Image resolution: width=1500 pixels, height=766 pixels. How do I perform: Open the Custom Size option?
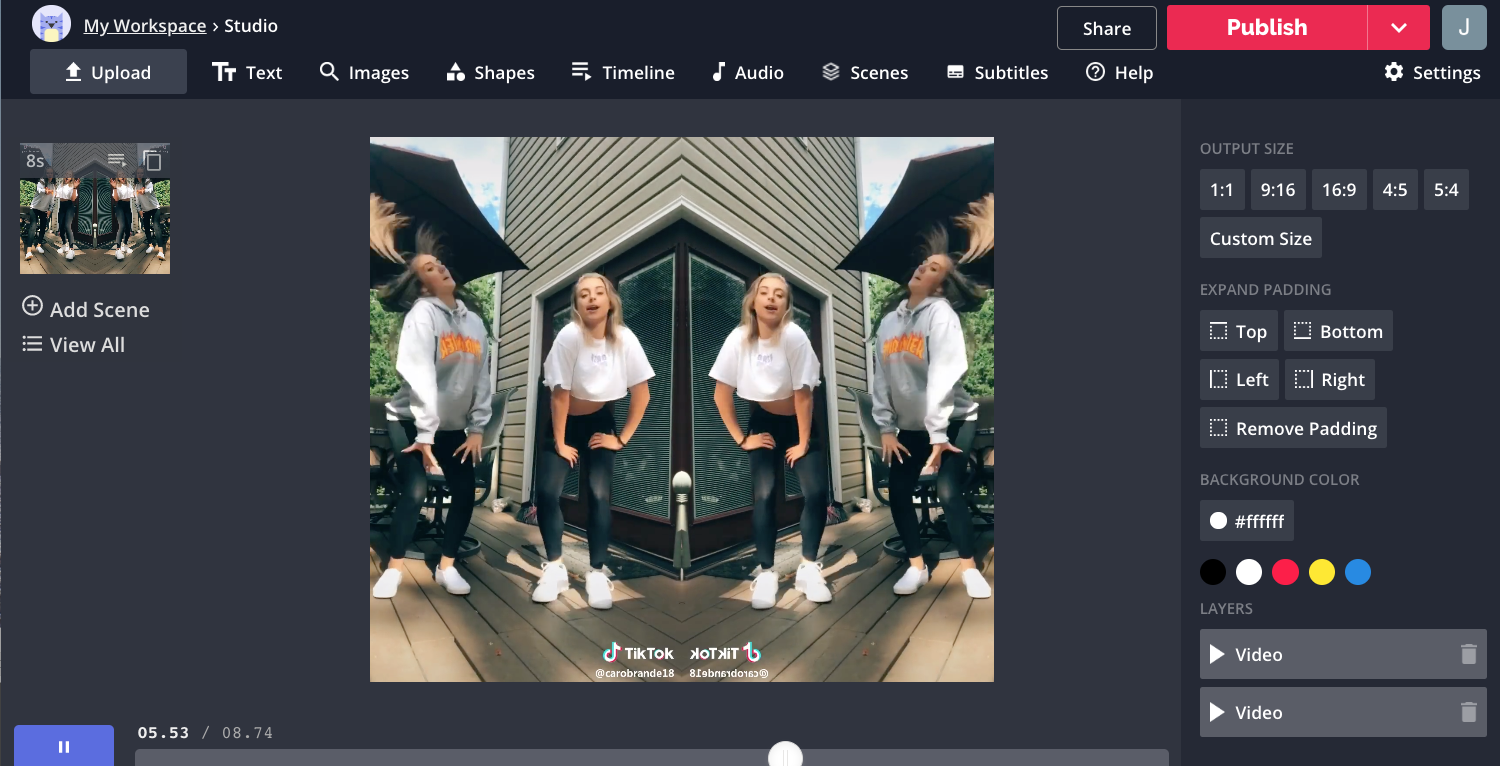pos(1261,238)
